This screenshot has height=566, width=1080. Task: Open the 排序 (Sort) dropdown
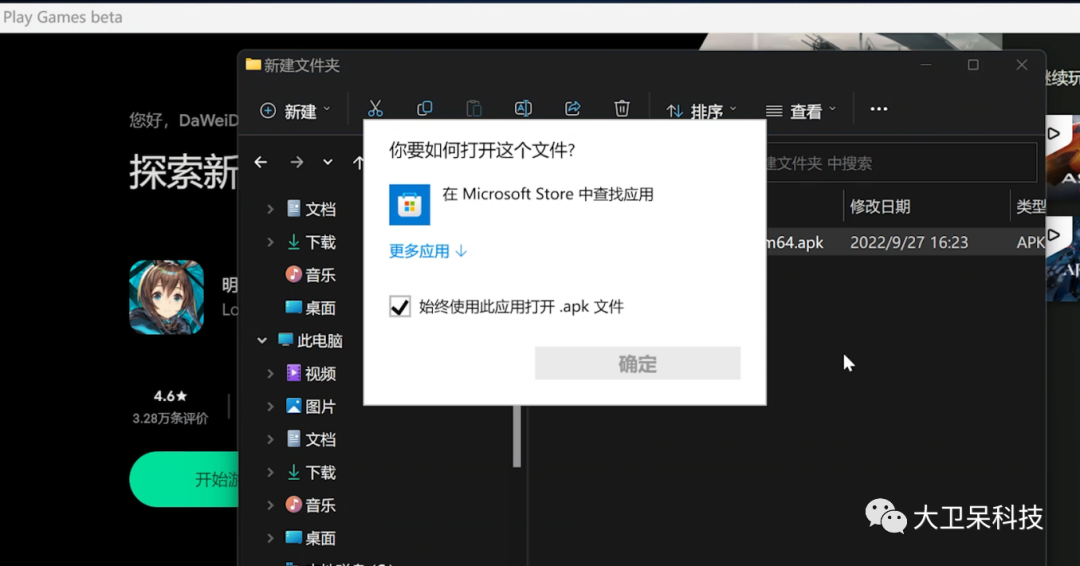coord(702,111)
